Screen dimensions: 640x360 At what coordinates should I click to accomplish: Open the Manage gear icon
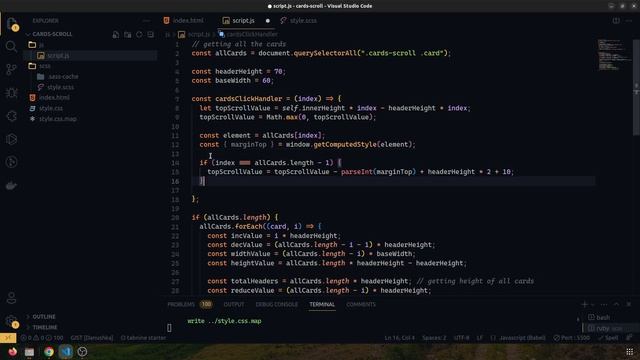pyautogui.click(x=11, y=321)
